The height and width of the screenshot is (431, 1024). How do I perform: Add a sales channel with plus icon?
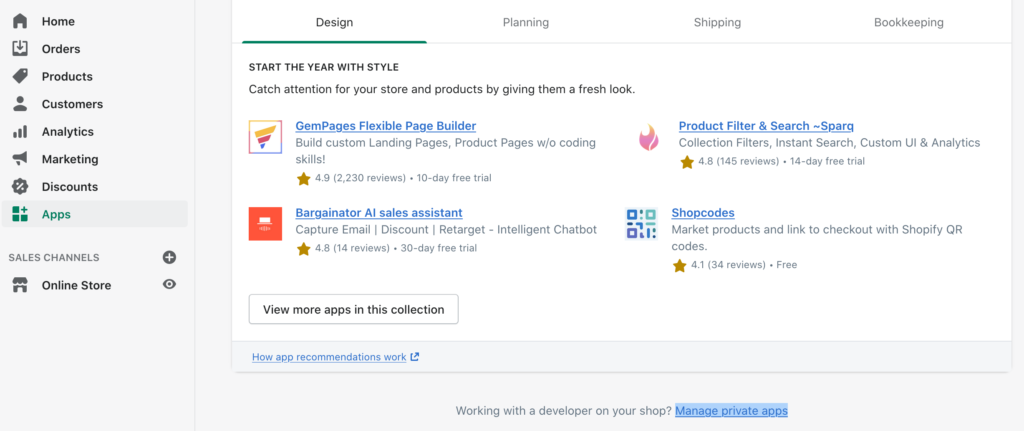[x=169, y=258]
